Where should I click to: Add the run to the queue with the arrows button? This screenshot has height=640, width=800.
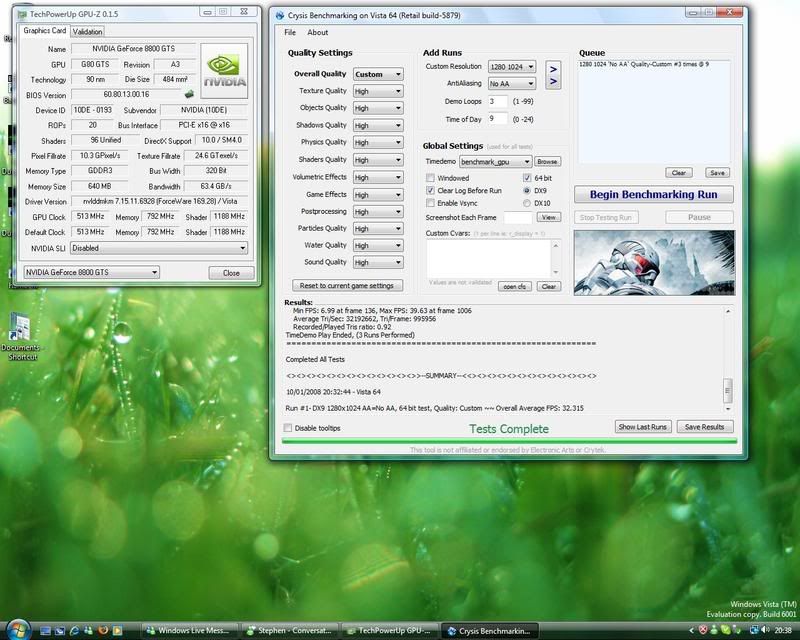[553, 75]
